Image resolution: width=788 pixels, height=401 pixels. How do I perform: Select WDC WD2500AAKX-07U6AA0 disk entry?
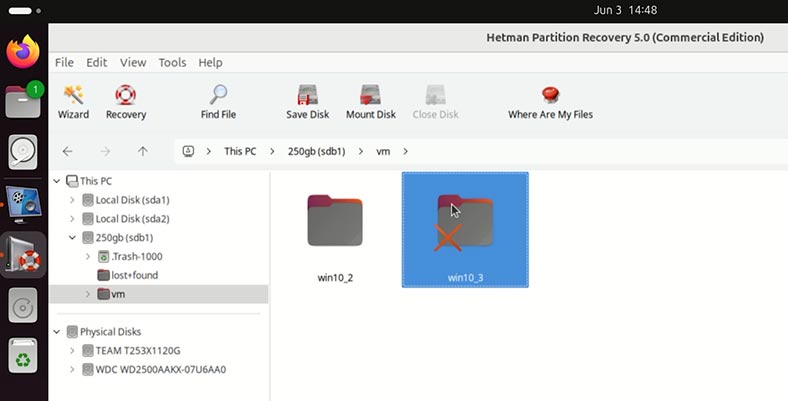(x=154, y=369)
